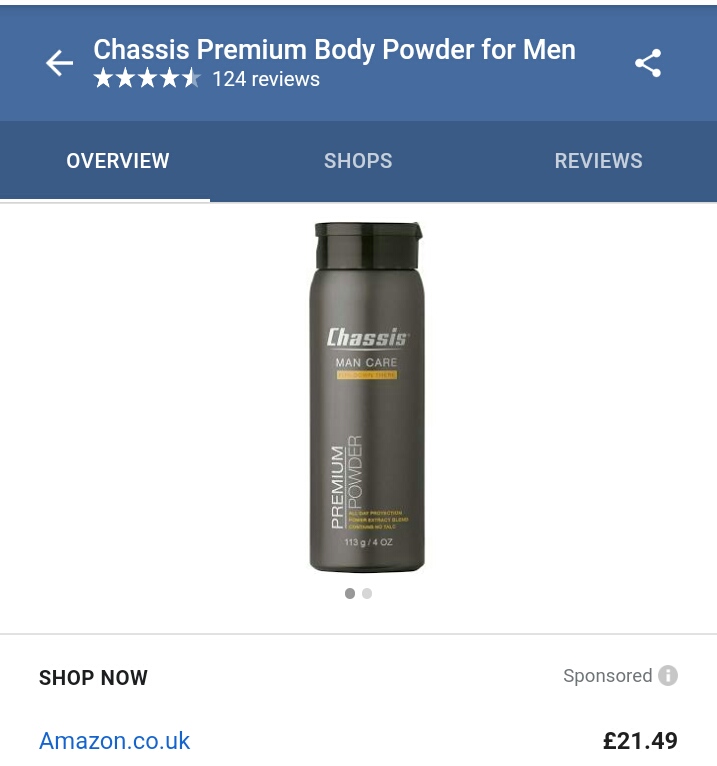The image size is (717, 766).
Task: Open the info icon beside Sponsored
Action: (668, 676)
